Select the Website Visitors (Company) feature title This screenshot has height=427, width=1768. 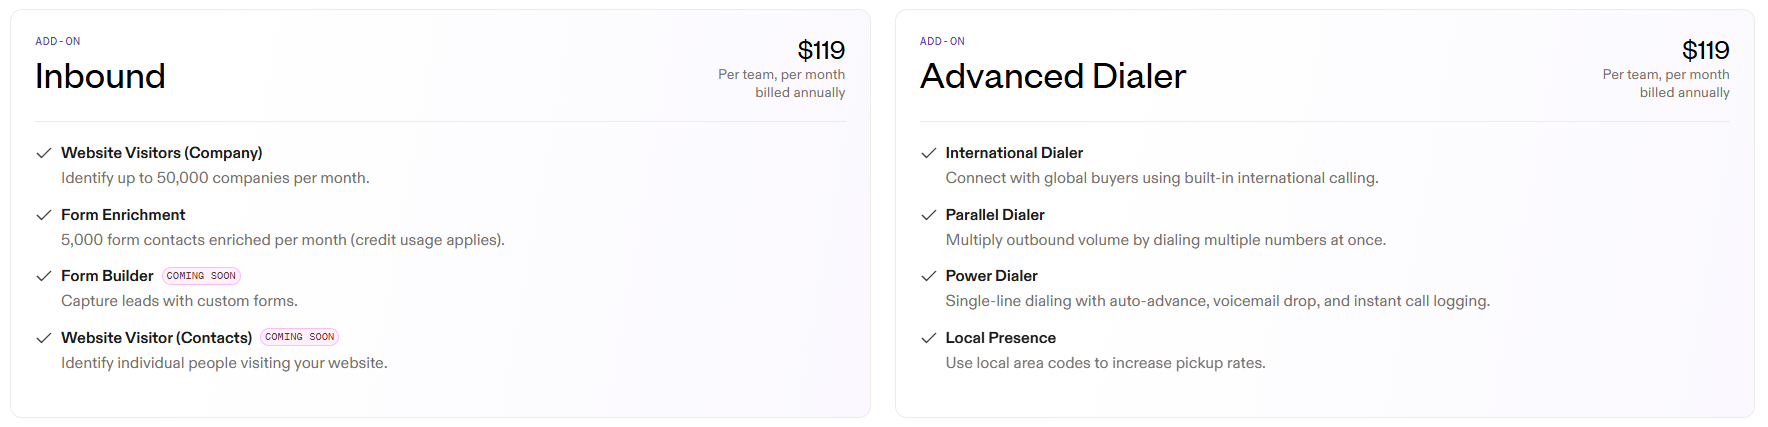pyautogui.click(x=162, y=153)
